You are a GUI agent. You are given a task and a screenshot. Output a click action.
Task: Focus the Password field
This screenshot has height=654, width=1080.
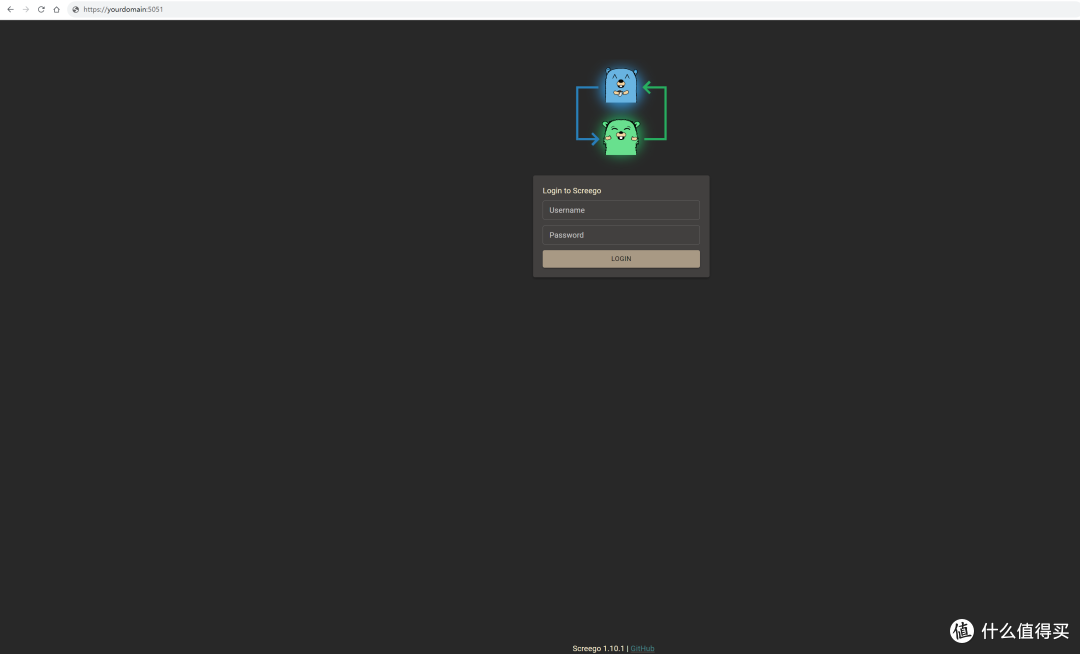coord(621,235)
